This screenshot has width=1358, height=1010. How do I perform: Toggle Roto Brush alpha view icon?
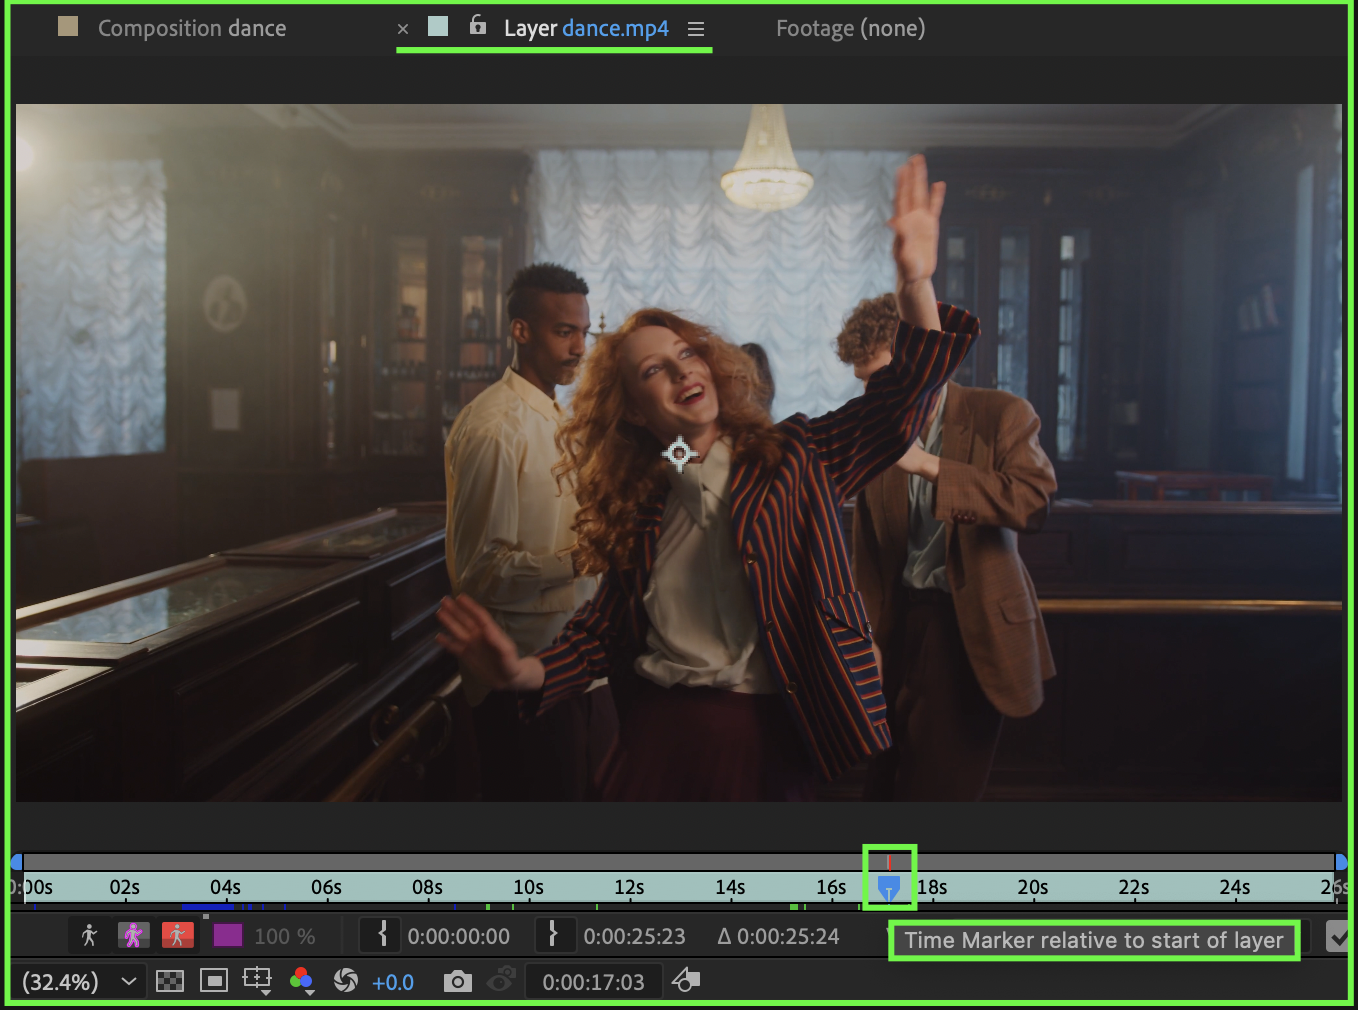[89, 935]
